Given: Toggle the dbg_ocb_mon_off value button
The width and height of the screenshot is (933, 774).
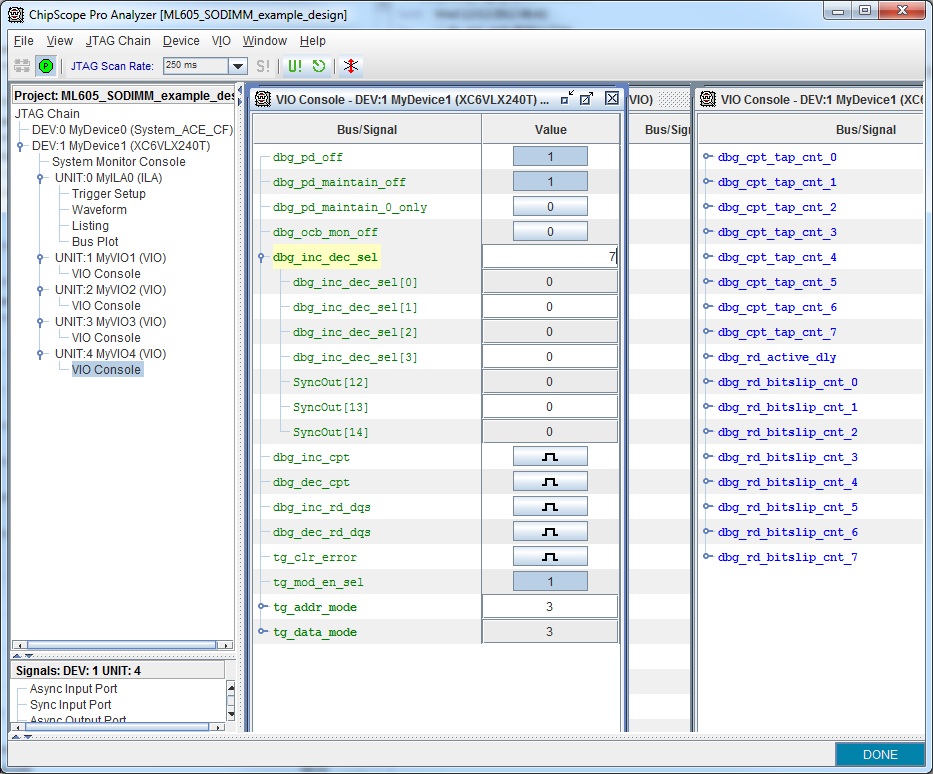Looking at the screenshot, I should click(550, 232).
